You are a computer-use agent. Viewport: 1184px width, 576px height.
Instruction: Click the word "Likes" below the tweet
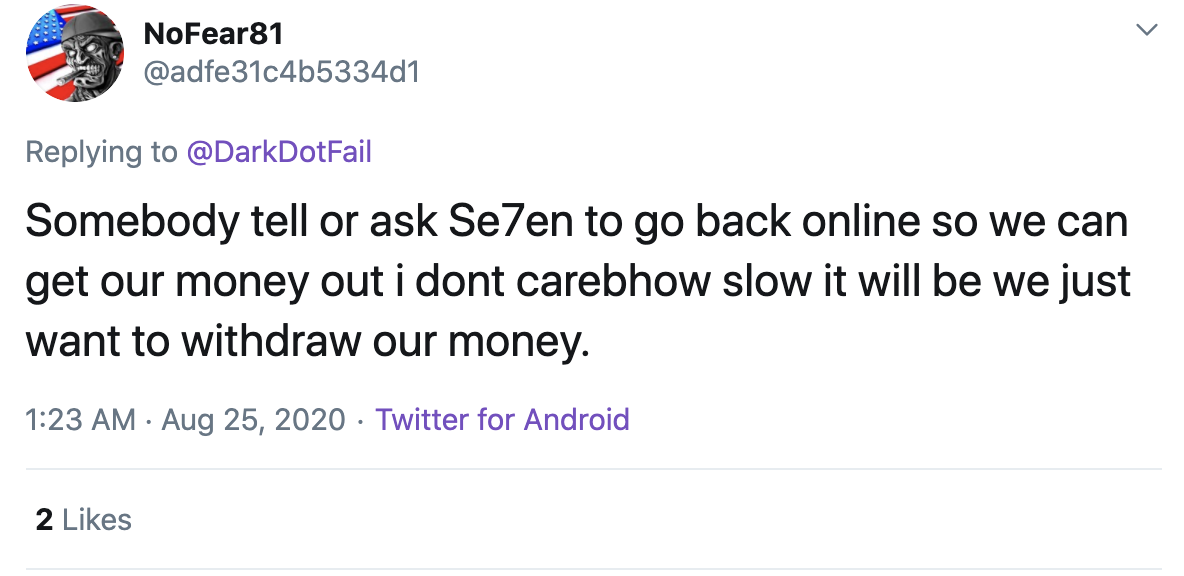click(97, 520)
